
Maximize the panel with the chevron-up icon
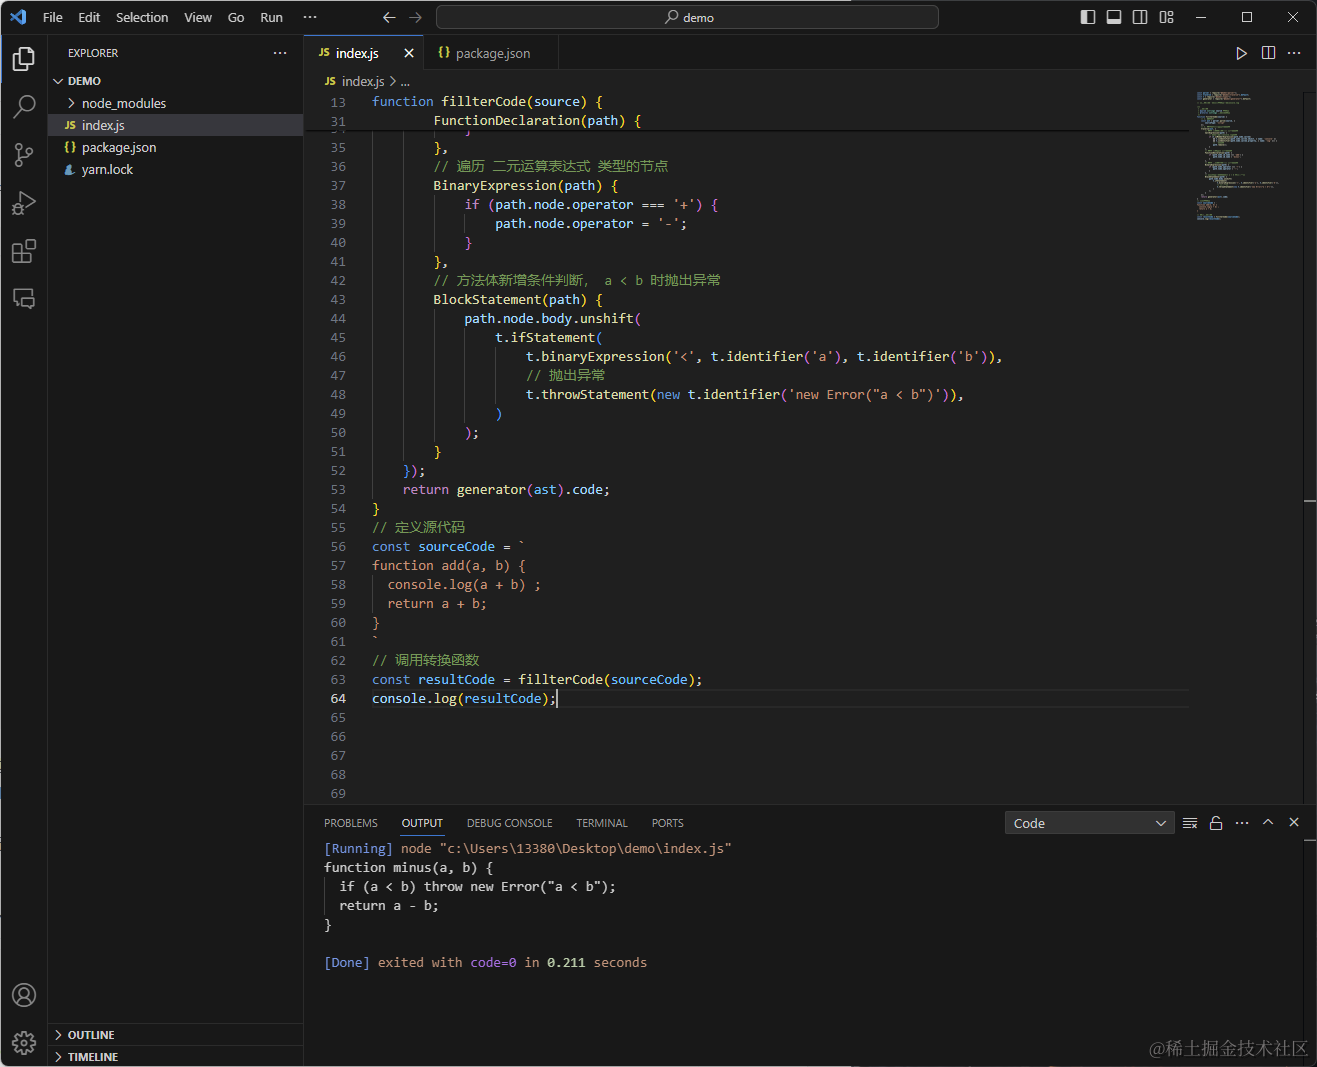click(x=1268, y=822)
